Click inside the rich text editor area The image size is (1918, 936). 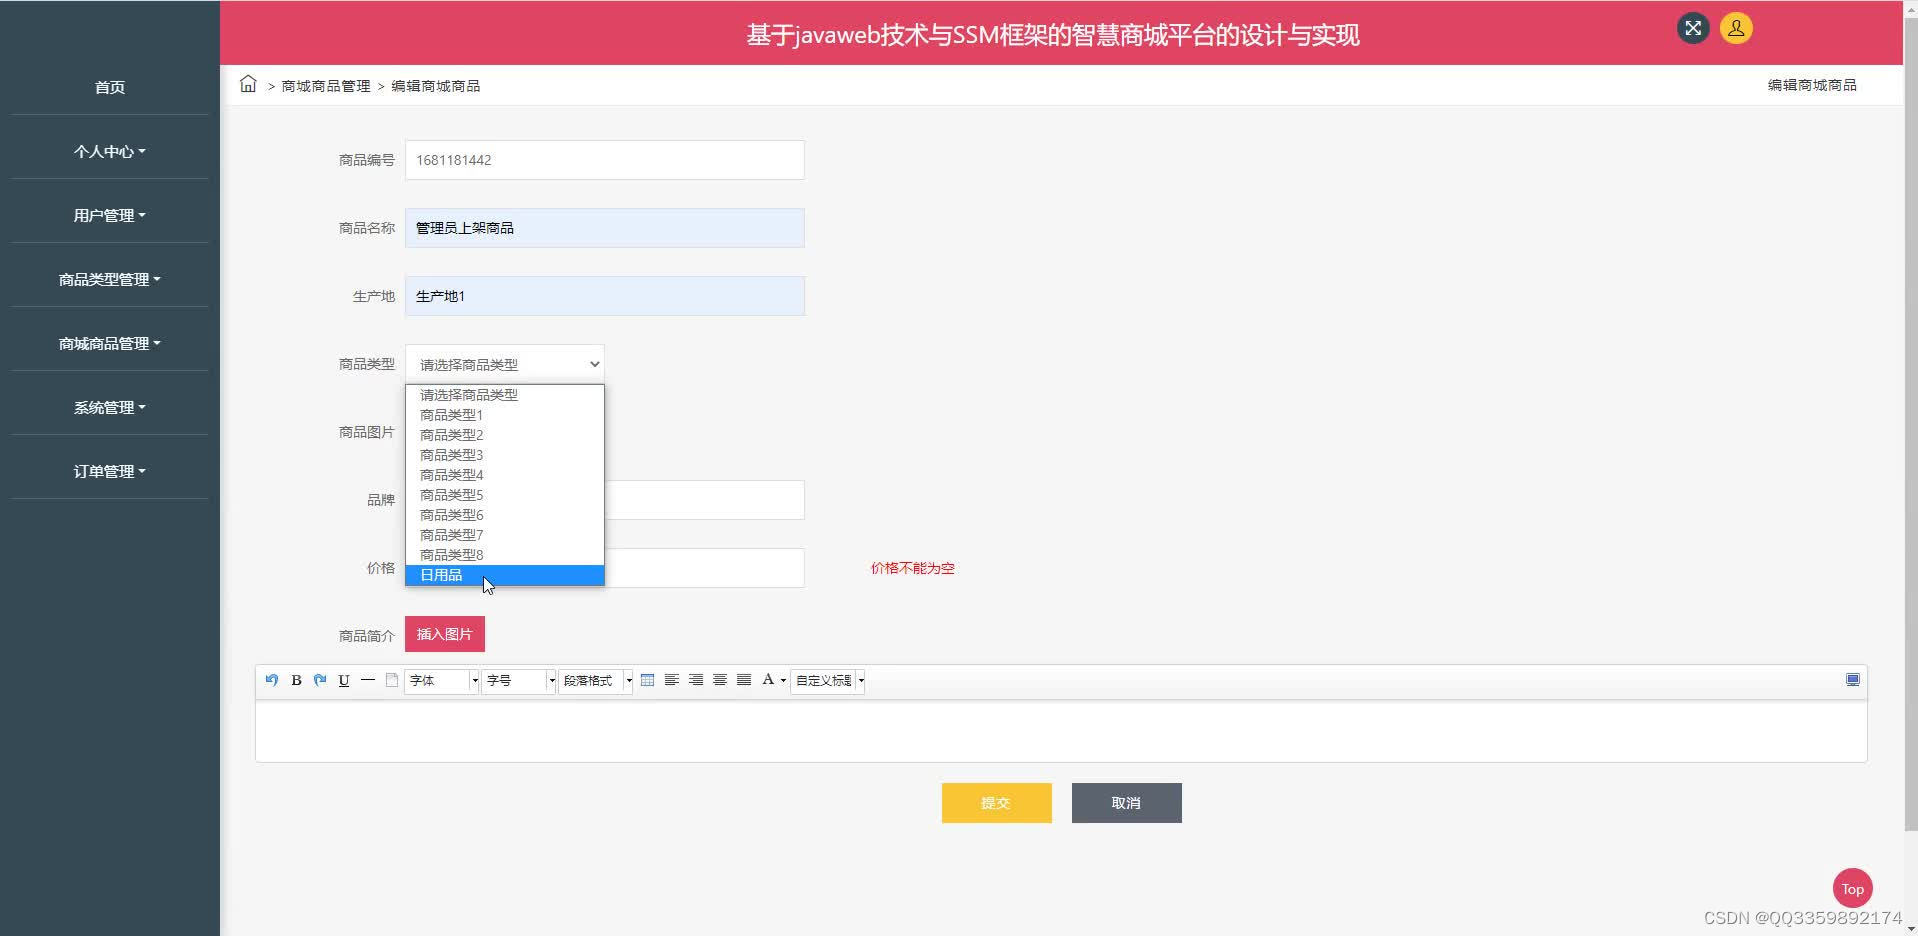pos(1061,731)
